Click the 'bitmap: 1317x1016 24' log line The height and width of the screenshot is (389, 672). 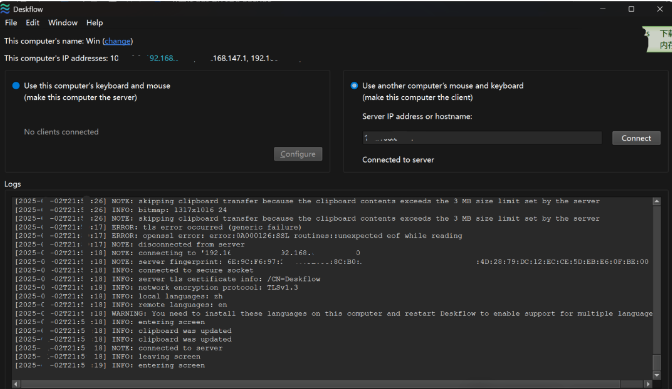(121, 209)
